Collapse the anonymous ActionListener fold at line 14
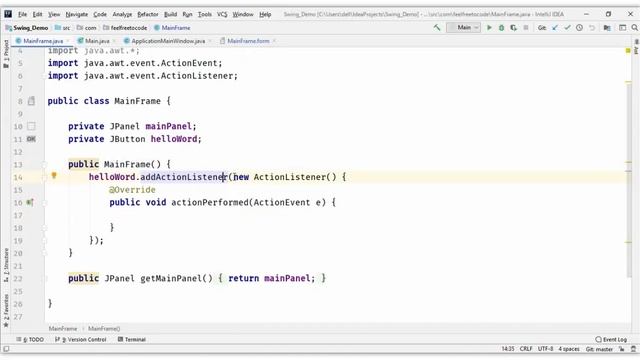 click(x=44, y=177)
